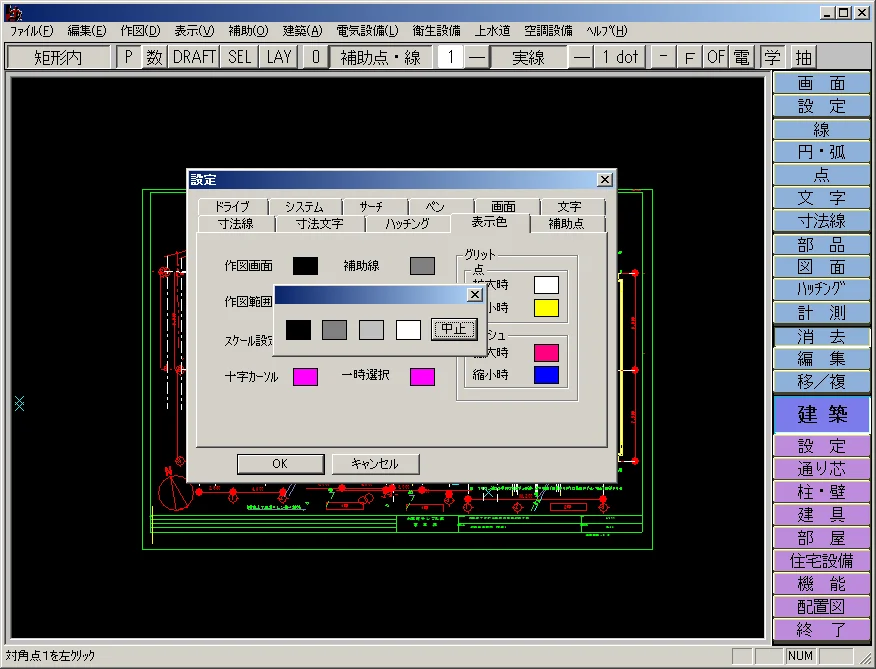This screenshot has height=669, width=876.
Task: Open the 補助点・線 layer selector
Action: point(381,57)
